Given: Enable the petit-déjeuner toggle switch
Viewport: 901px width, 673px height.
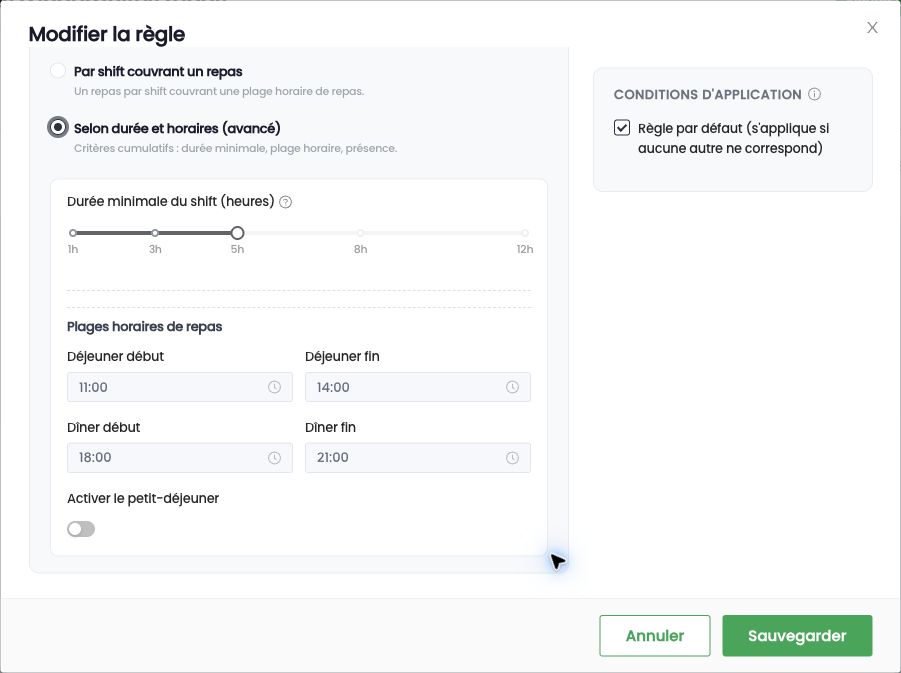Looking at the screenshot, I should pos(81,529).
